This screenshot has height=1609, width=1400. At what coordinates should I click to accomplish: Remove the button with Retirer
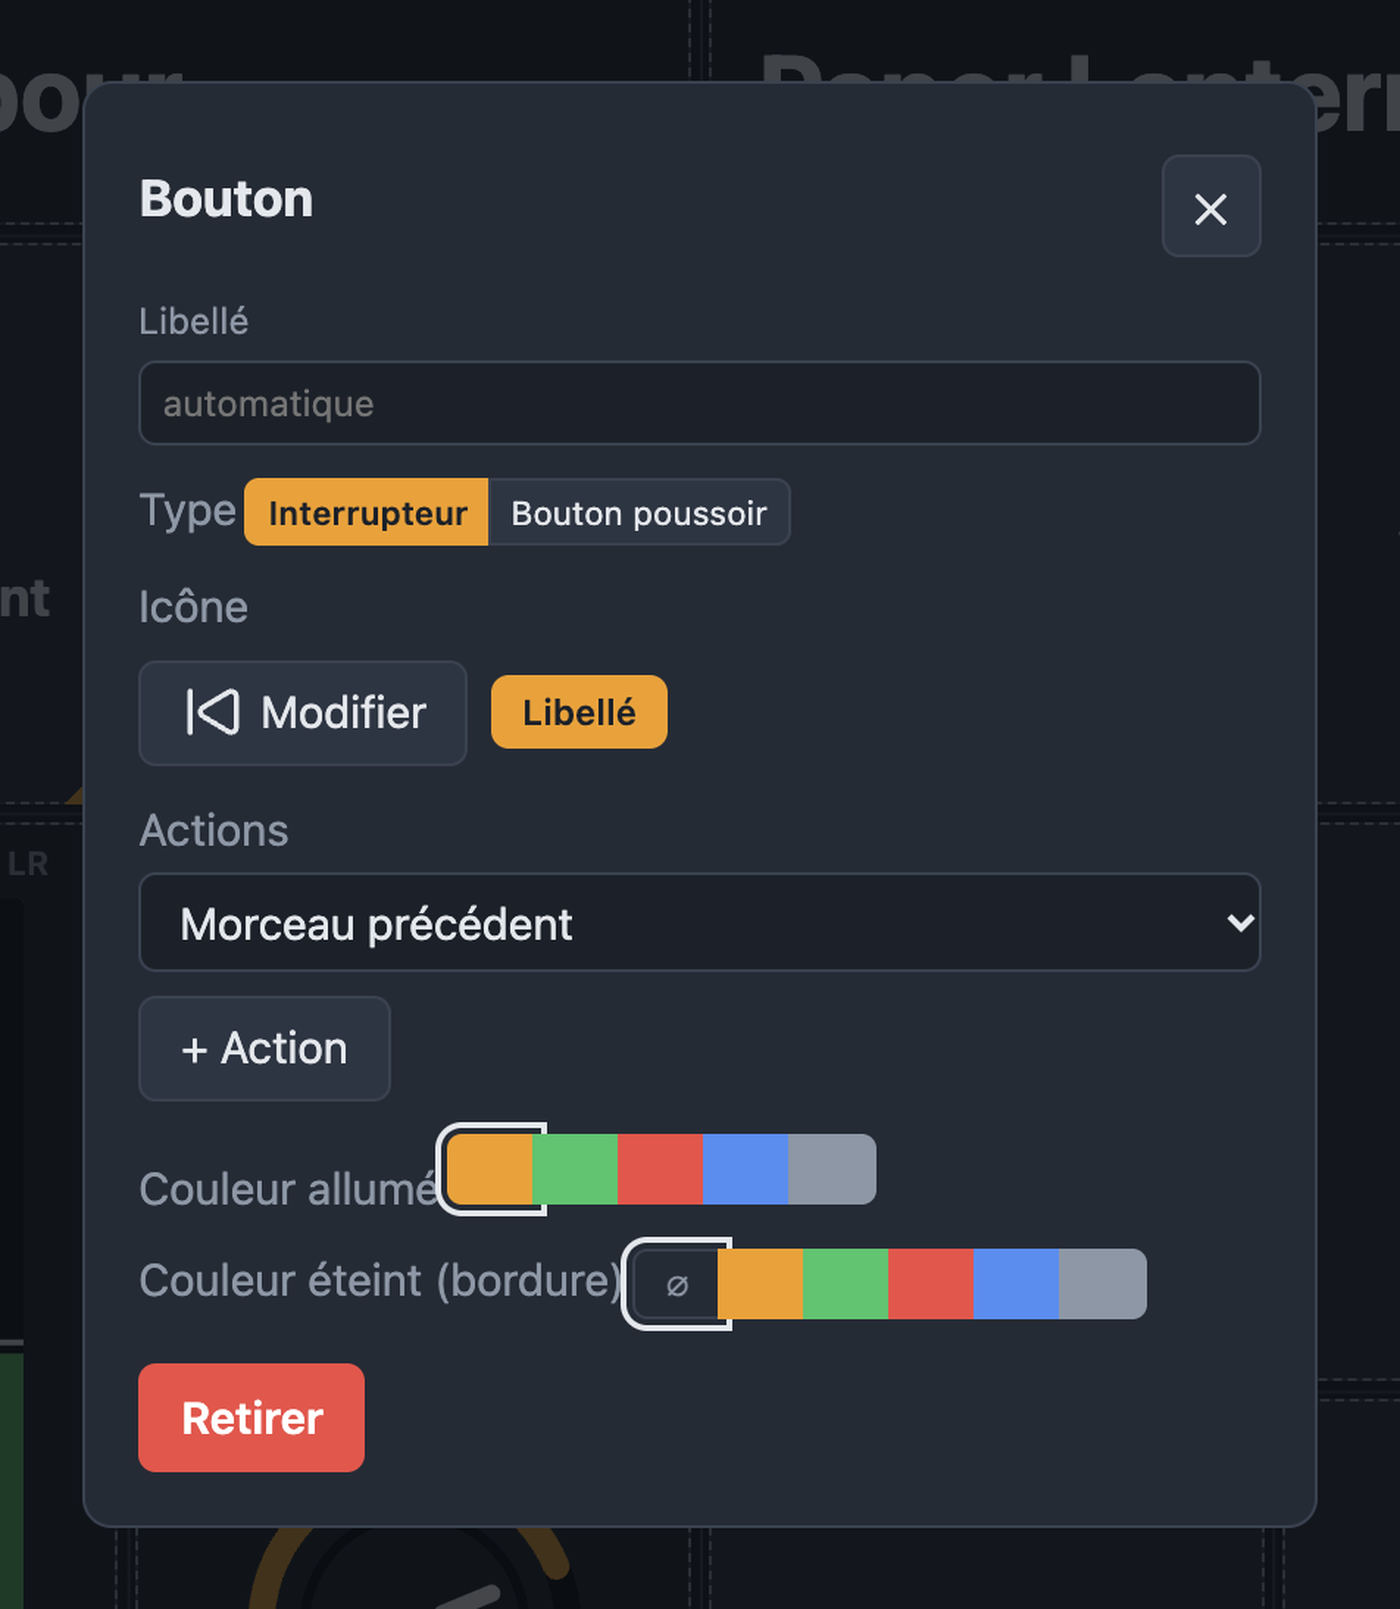[252, 1418]
